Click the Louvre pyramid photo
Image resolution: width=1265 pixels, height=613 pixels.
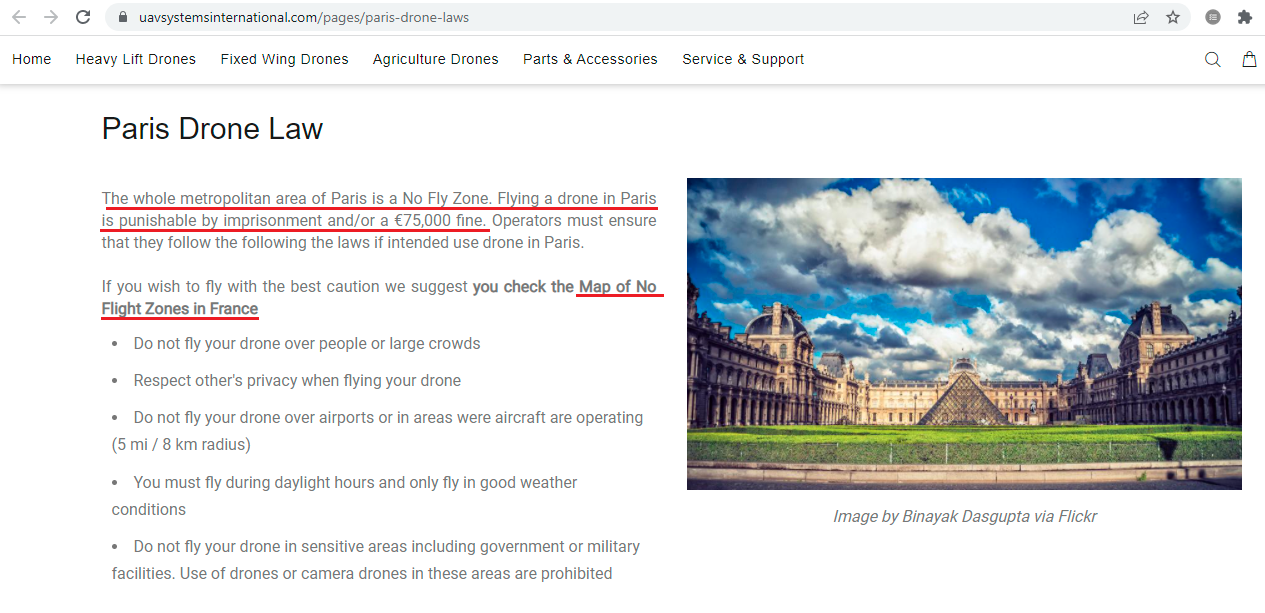[963, 334]
